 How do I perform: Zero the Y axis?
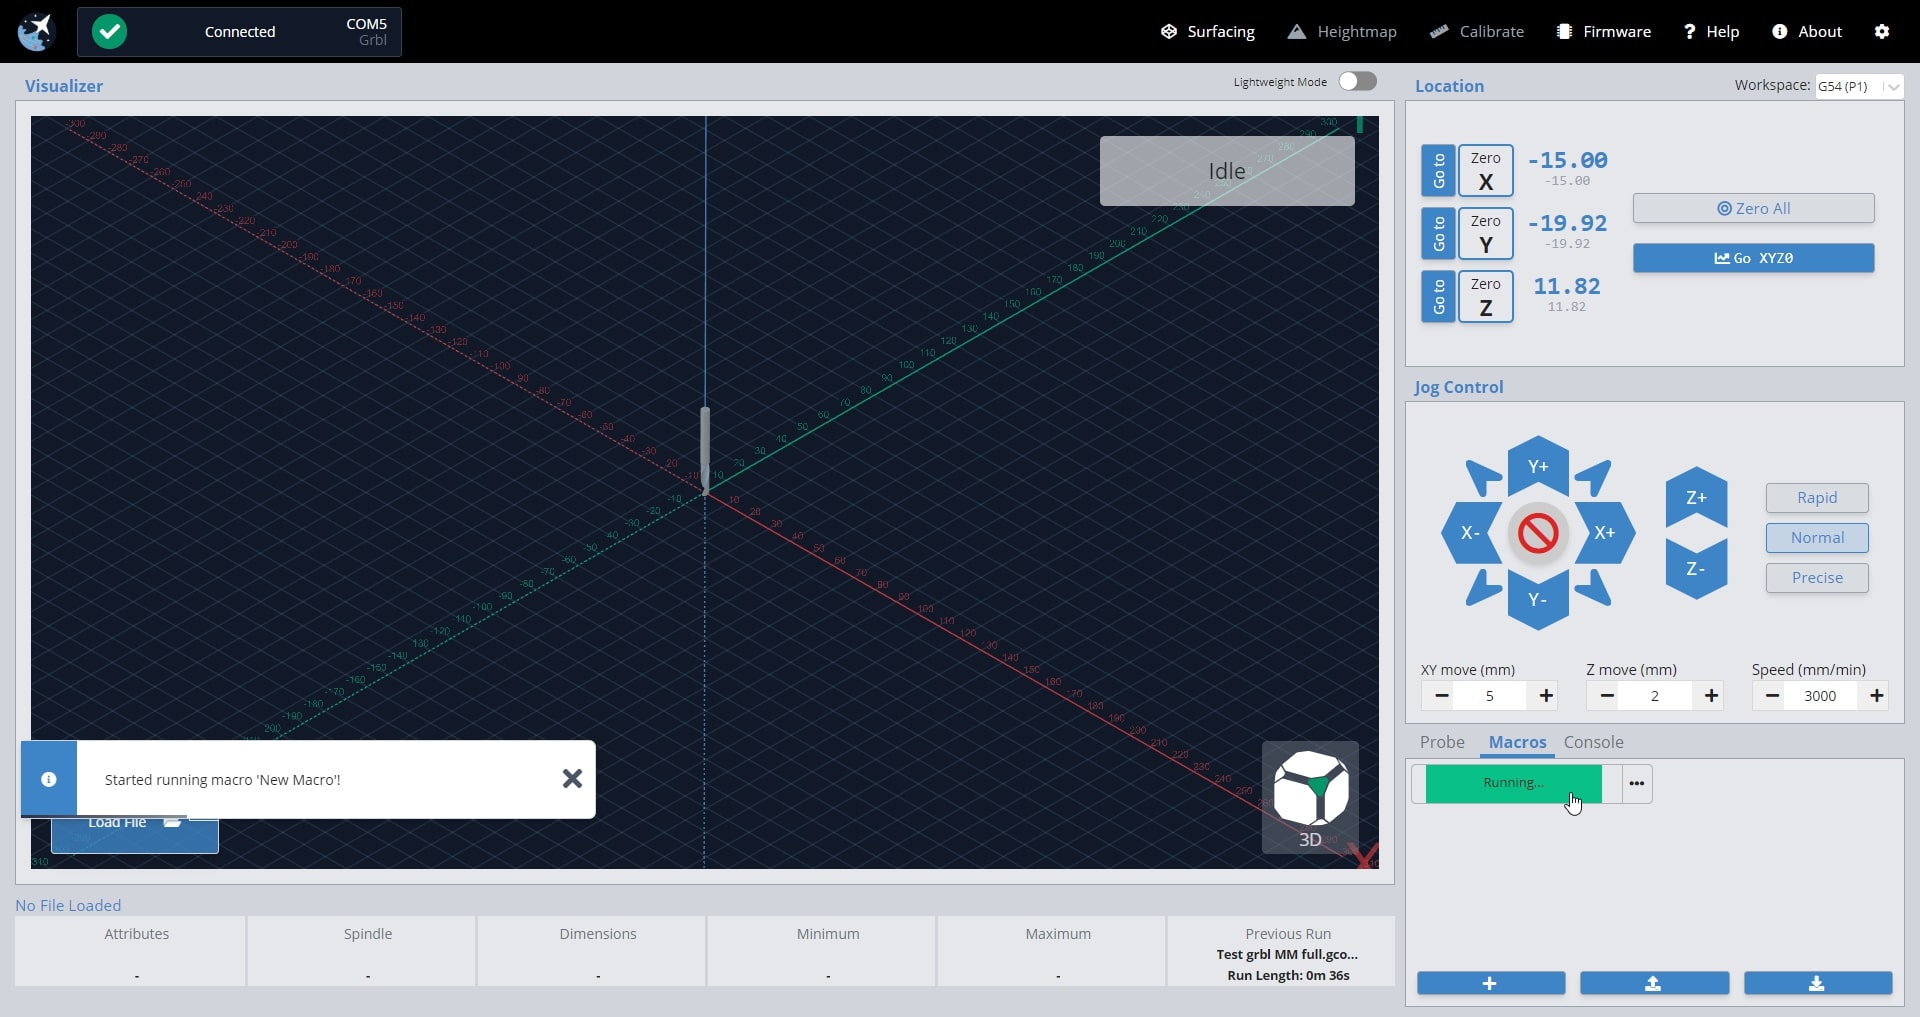[x=1486, y=233]
